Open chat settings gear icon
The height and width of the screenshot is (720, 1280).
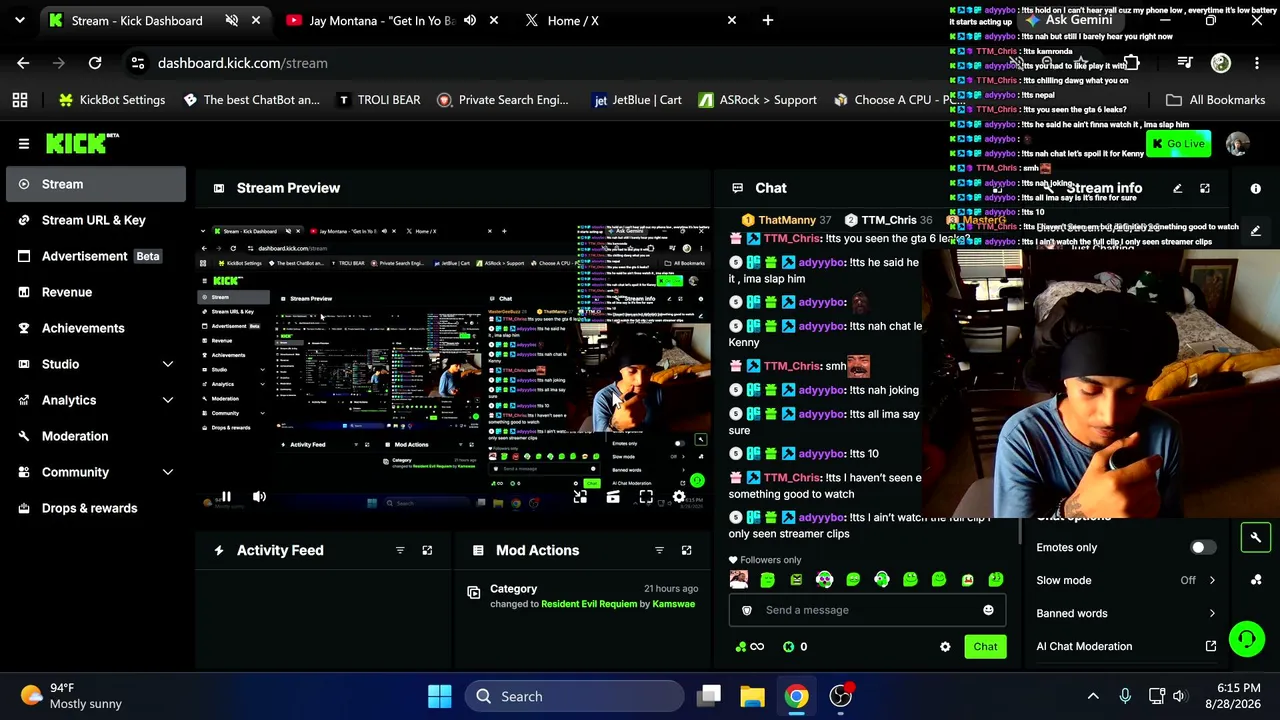pos(945,647)
